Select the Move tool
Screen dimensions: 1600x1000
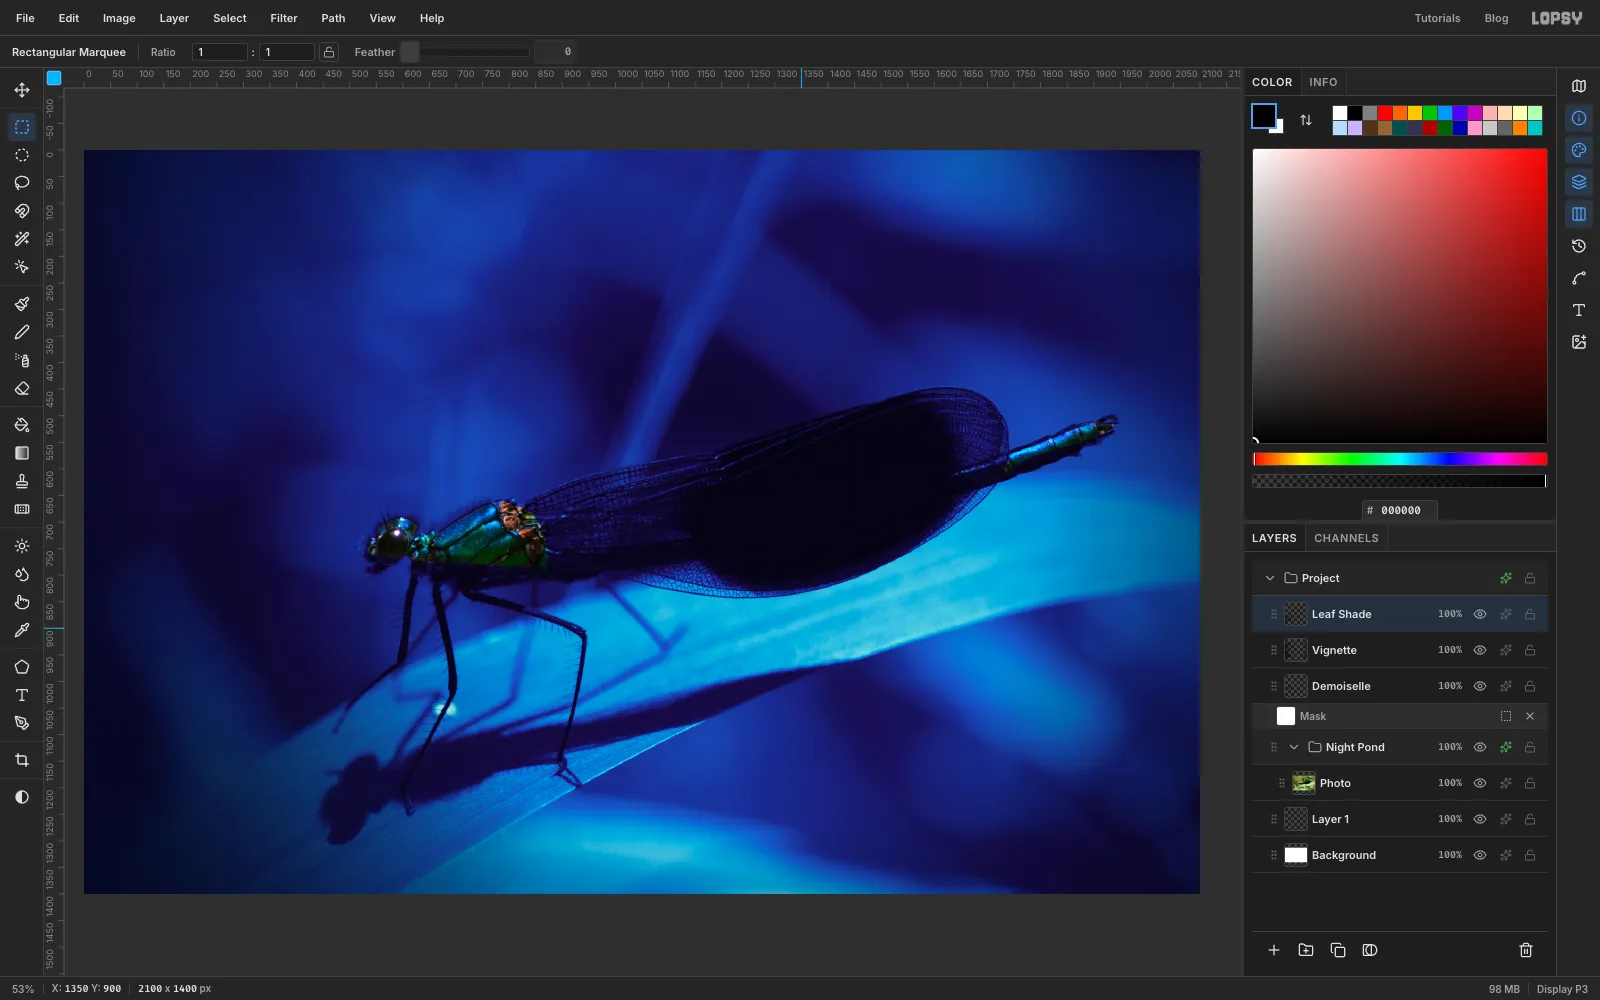22,90
